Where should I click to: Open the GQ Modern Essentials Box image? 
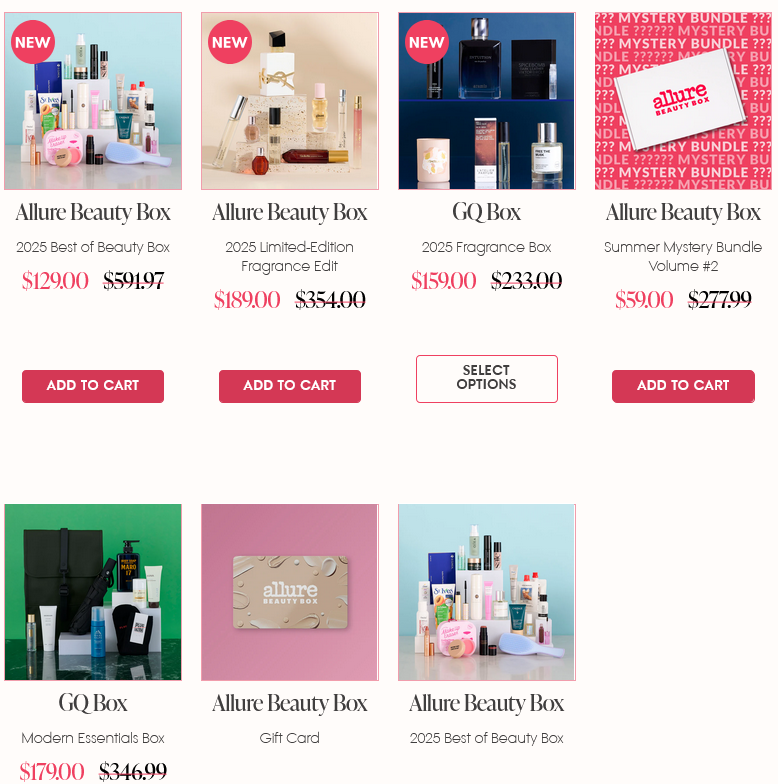tap(93, 592)
